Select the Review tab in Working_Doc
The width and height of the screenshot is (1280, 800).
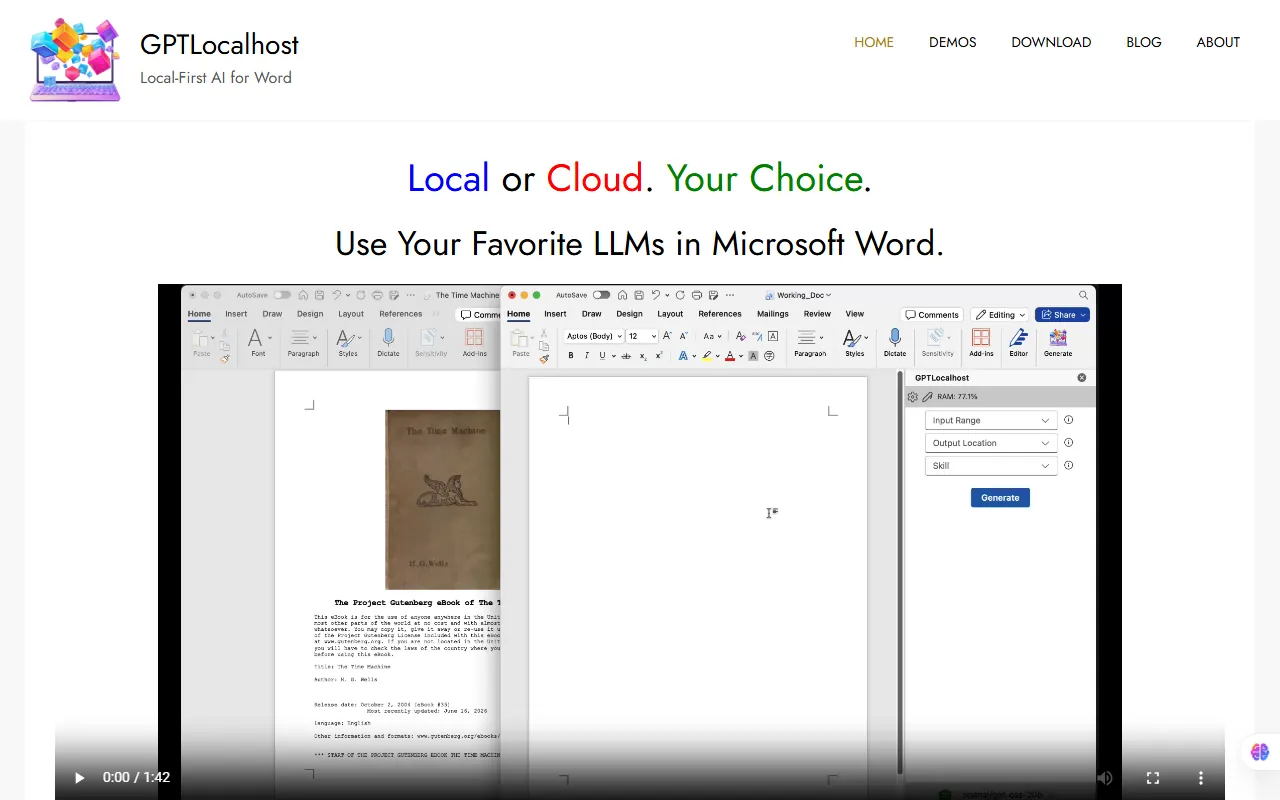click(817, 314)
